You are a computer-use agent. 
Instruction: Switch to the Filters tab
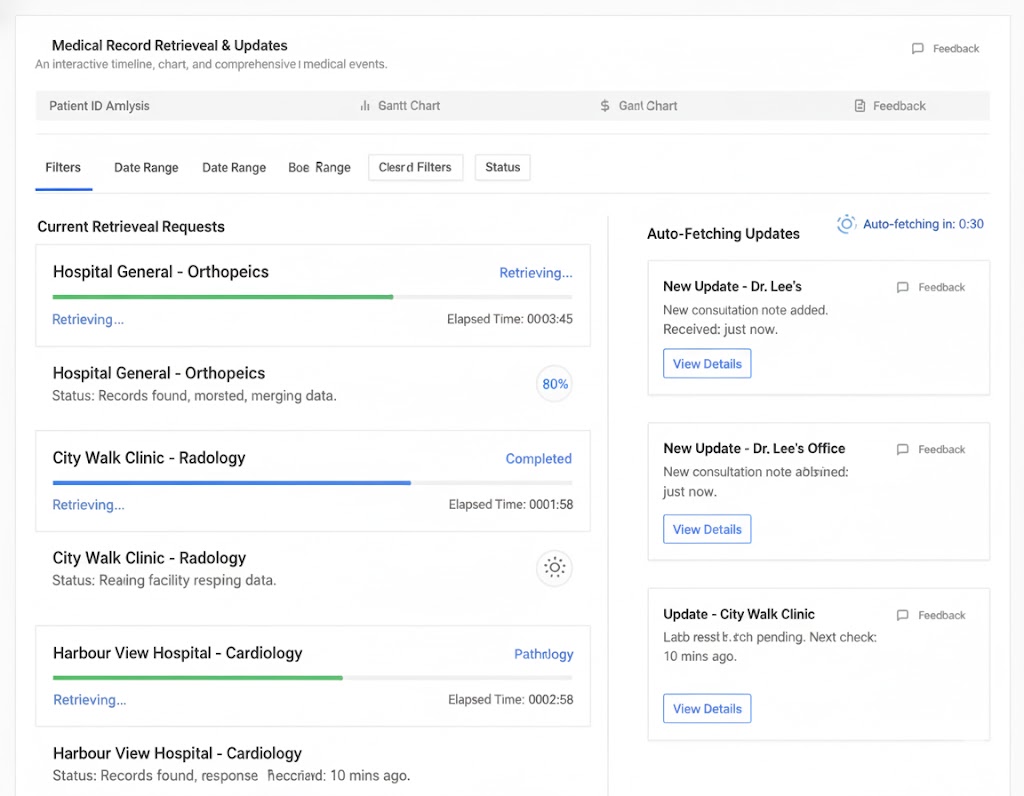point(63,168)
